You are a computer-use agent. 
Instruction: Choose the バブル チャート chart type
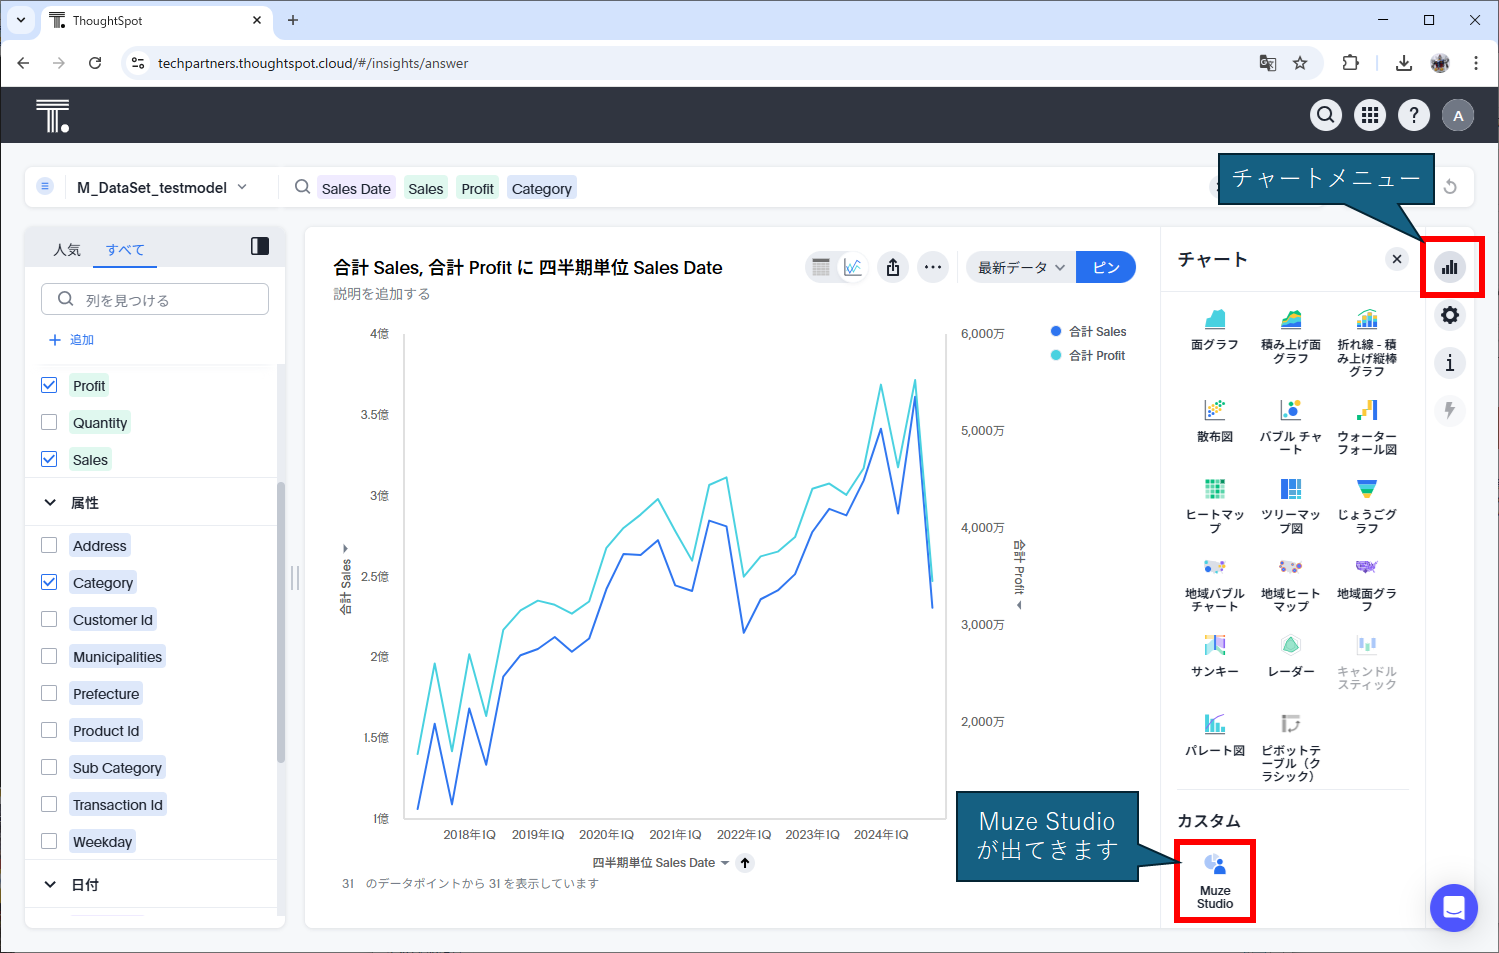pos(1291,427)
